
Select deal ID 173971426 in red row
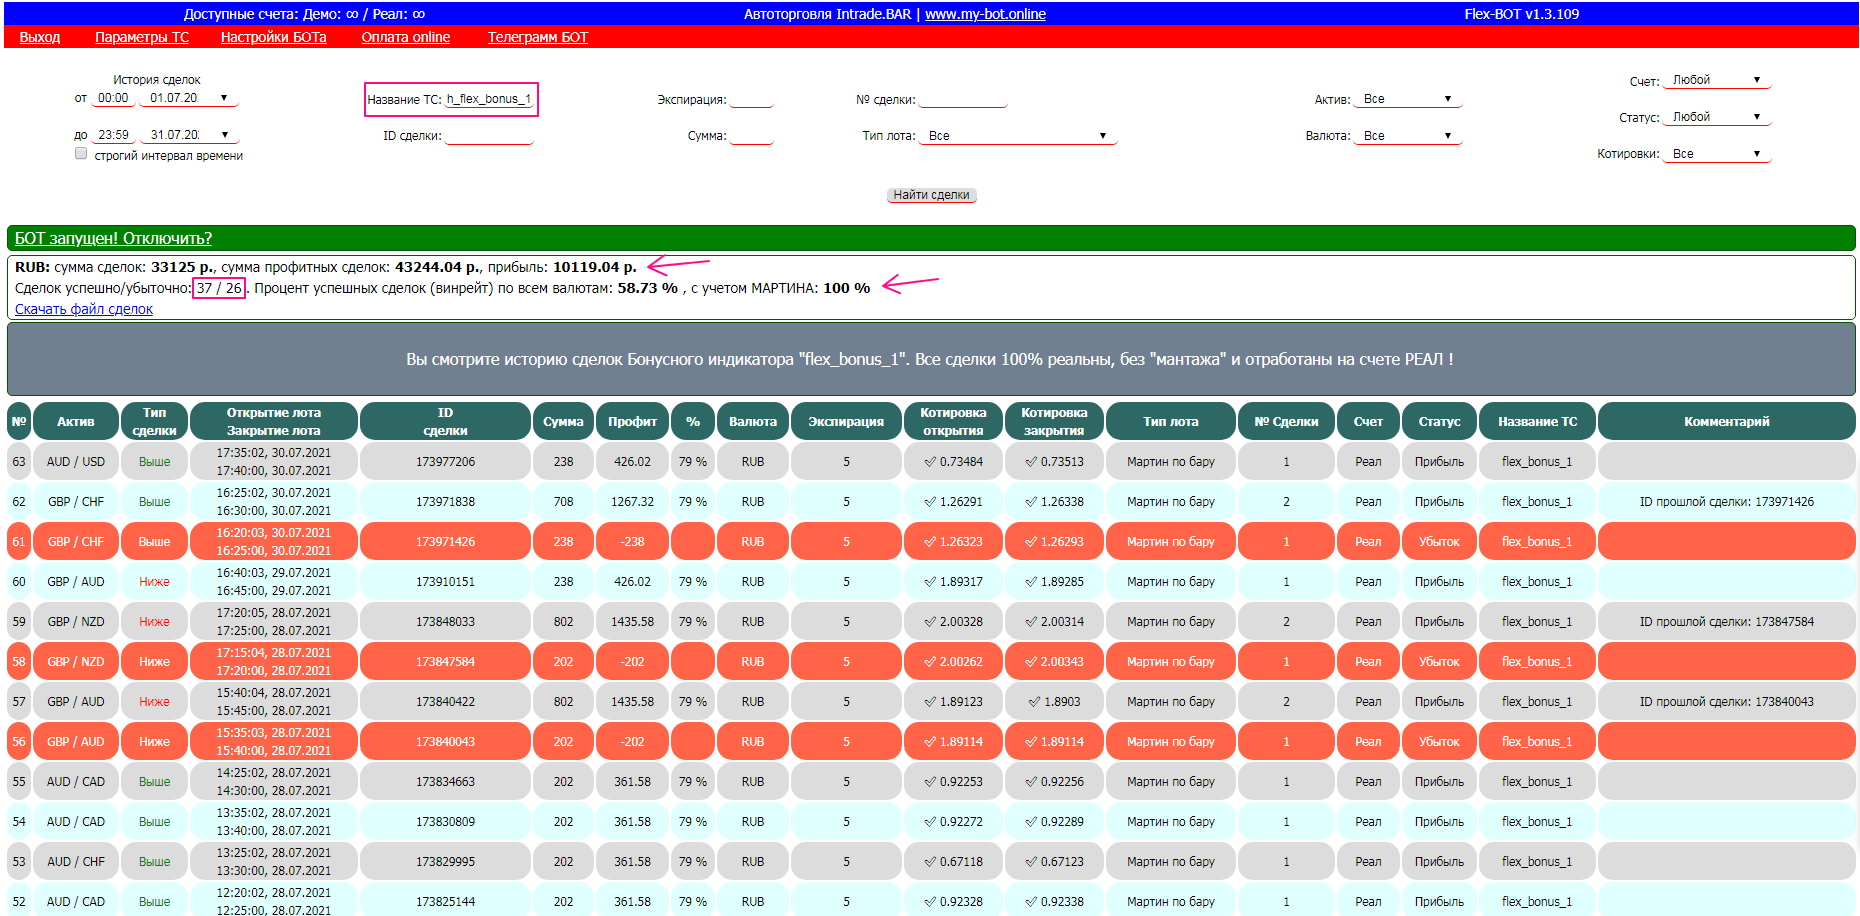[445, 542]
